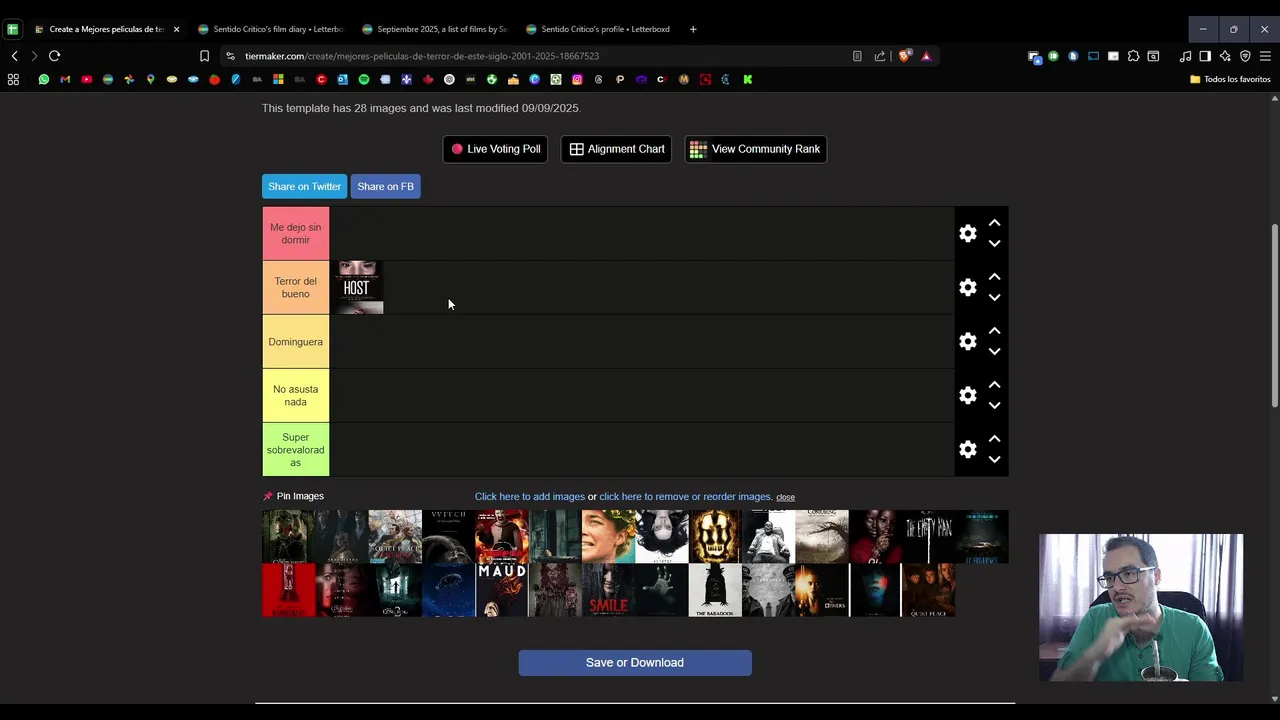This screenshot has width=1280, height=720.
Task: Switch to Sentido Crítico's profile tab
Action: point(598,29)
